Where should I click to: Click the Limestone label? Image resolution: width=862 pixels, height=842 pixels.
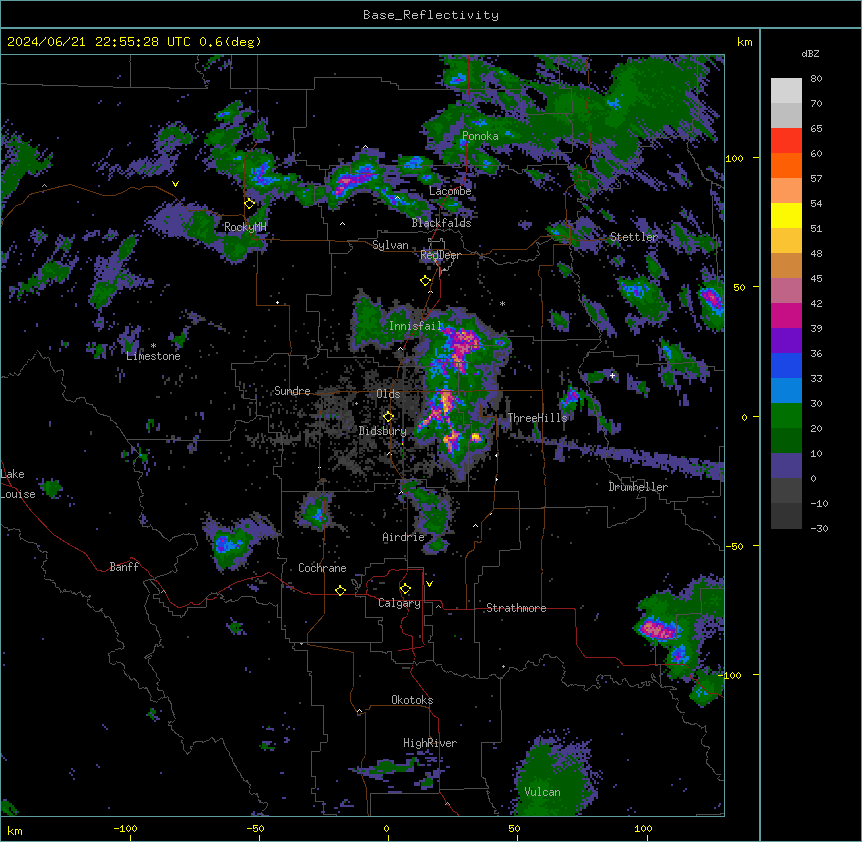point(153,356)
